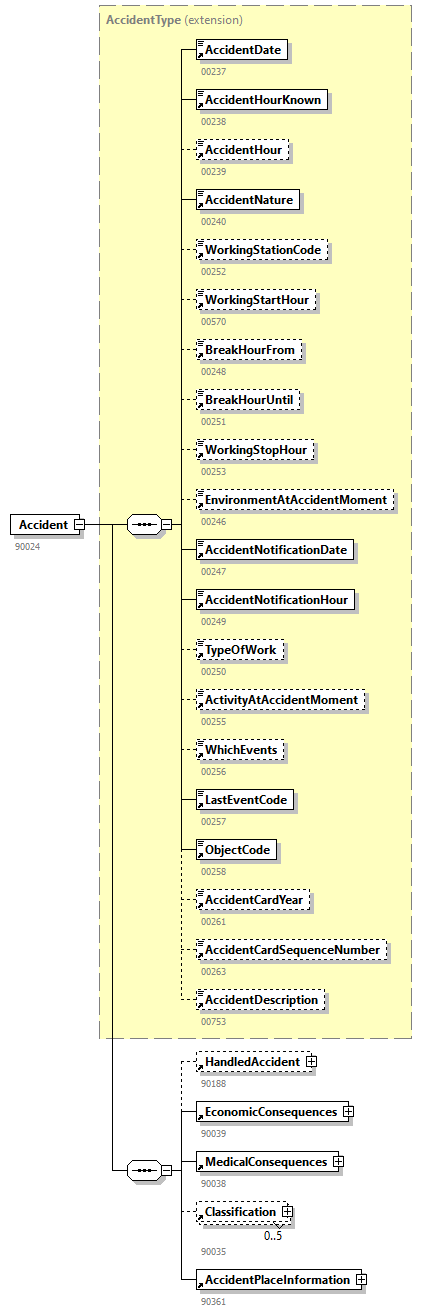Image resolution: width=424 pixels, height=1313 pixels.
Task: Select the AccidentNotificationHour element
Action: (275, 599)
